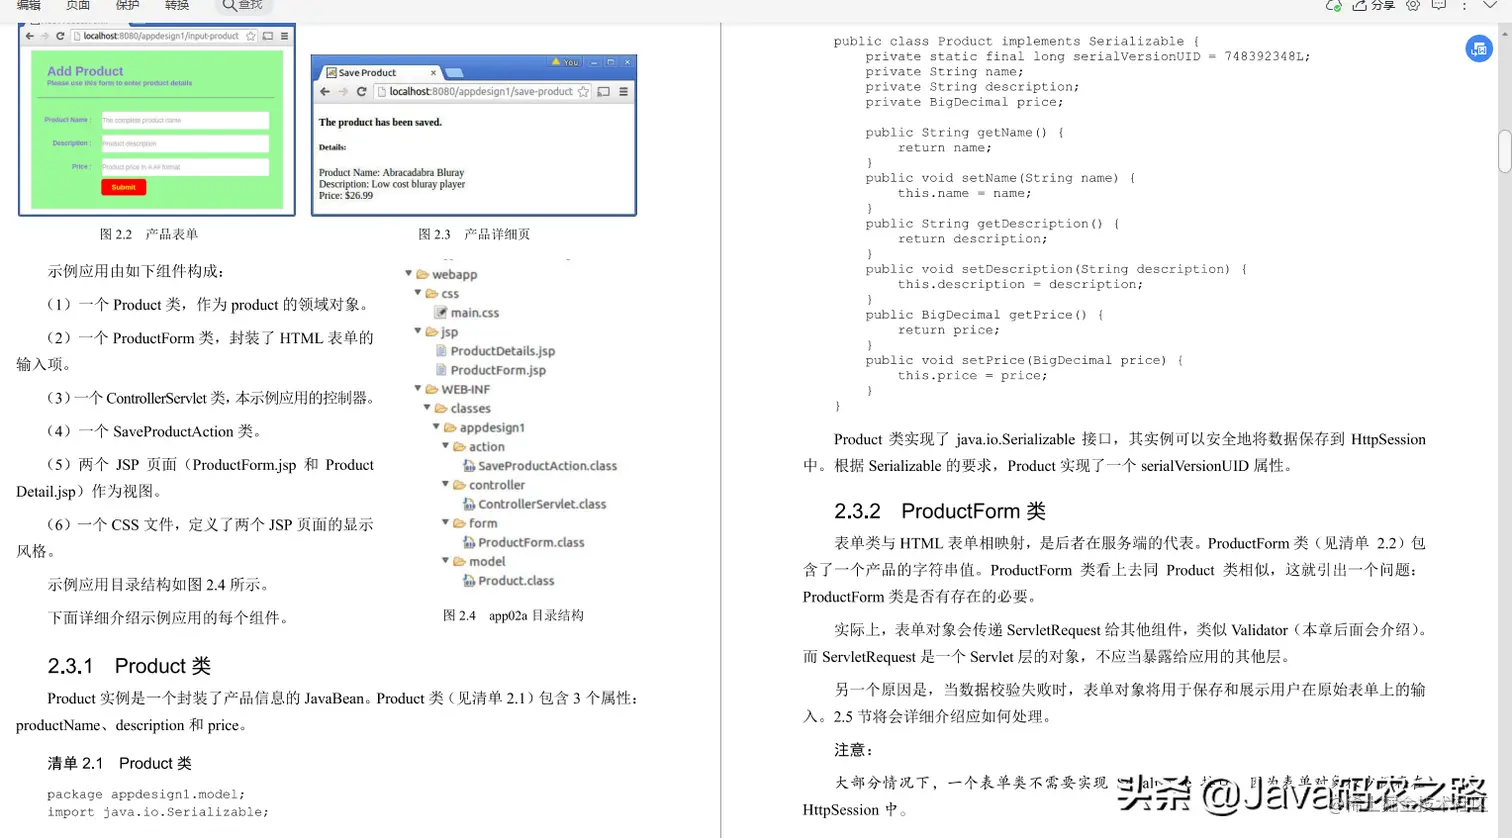Open the settings gear icon
This screenshot has width=1512, height=838.
[x=1413, y=6]
